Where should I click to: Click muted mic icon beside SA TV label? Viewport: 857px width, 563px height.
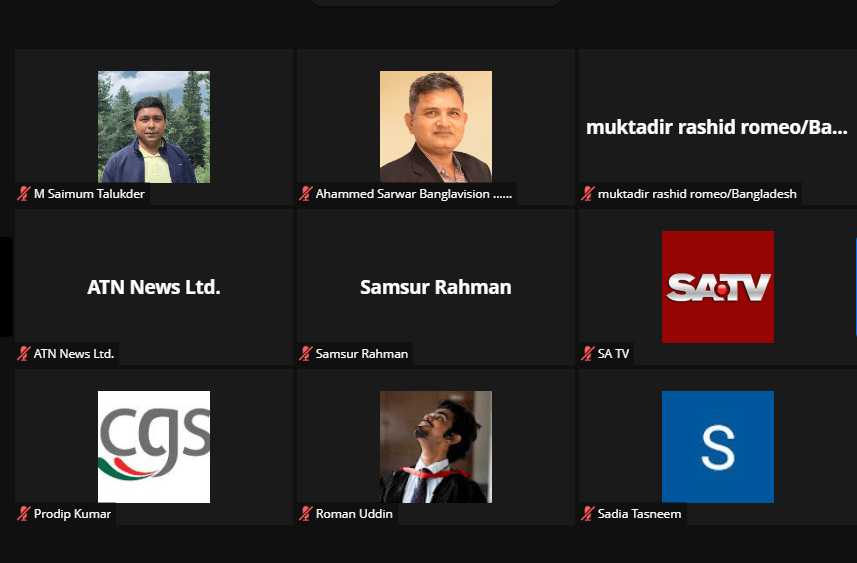pos(588,354)
